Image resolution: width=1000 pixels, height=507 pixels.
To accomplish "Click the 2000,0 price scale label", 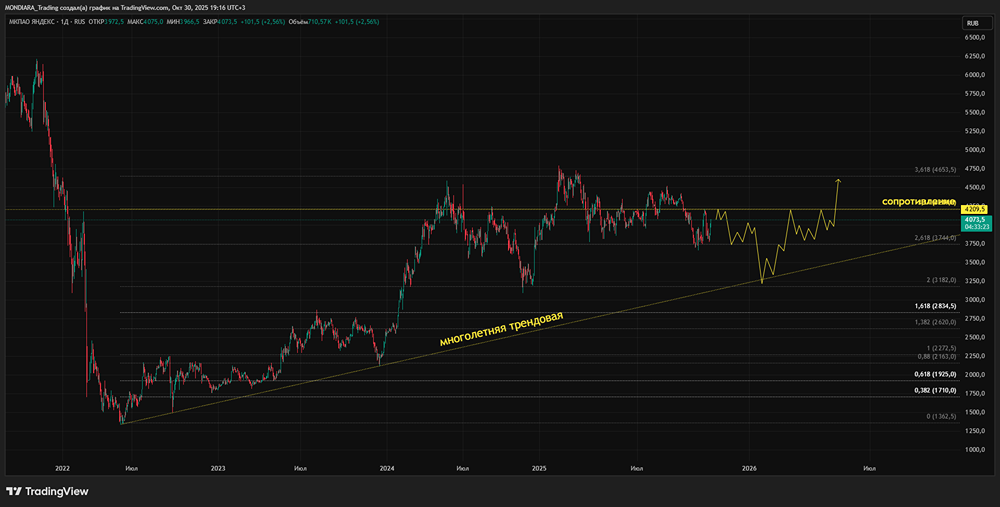I will pos(976,374).
